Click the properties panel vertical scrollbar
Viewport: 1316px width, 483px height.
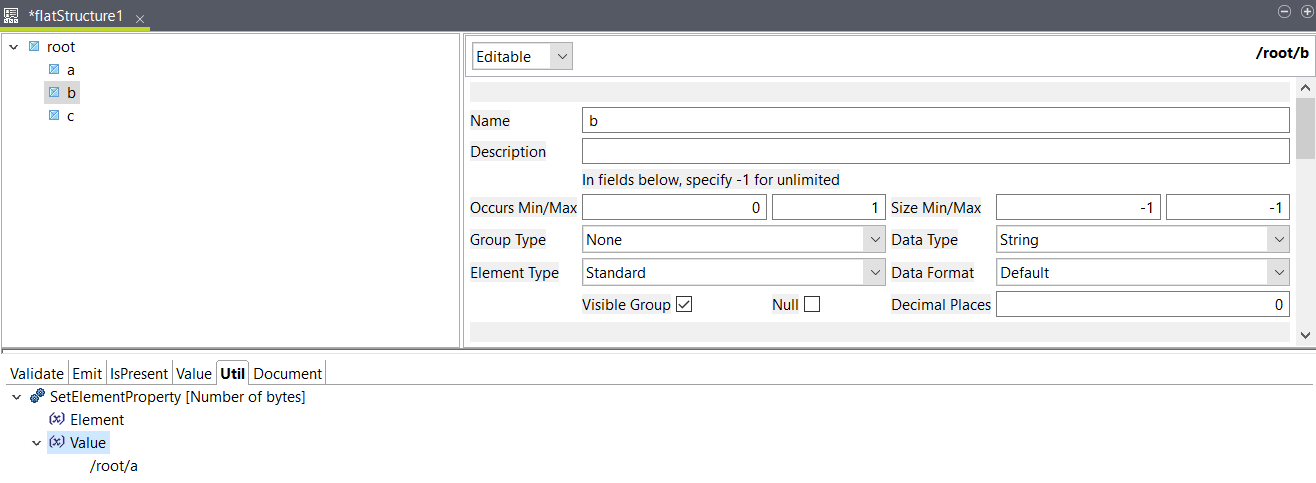click(1305, 130)
